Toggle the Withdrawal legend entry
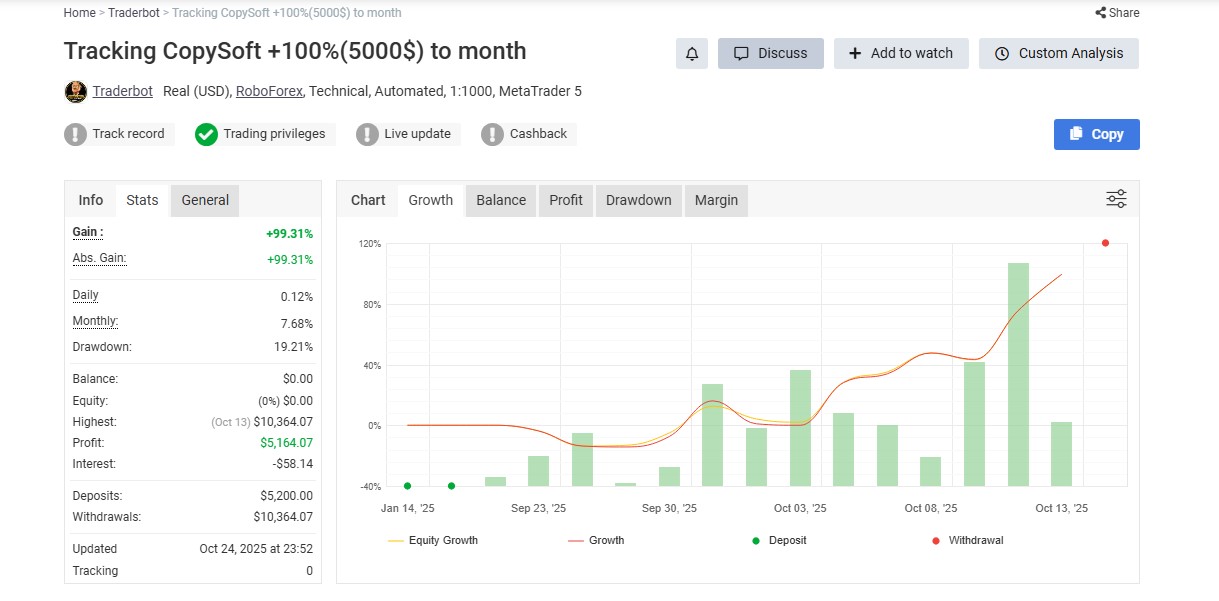The image size is (1219, 601). pyautogui.click(x=967, y=540)
